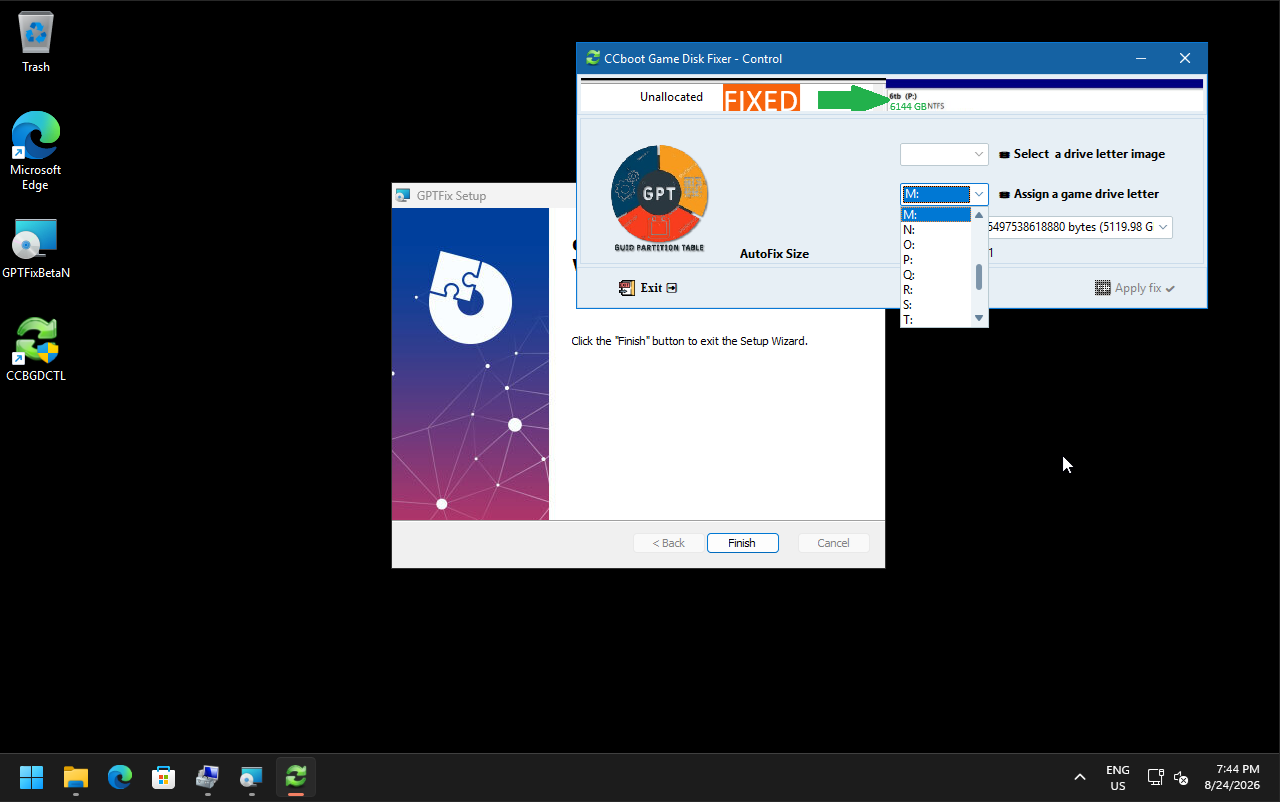Choose S: in the drive letter list
The height and width of the screenshot is (802, 1280).
(x=936, y=304)
